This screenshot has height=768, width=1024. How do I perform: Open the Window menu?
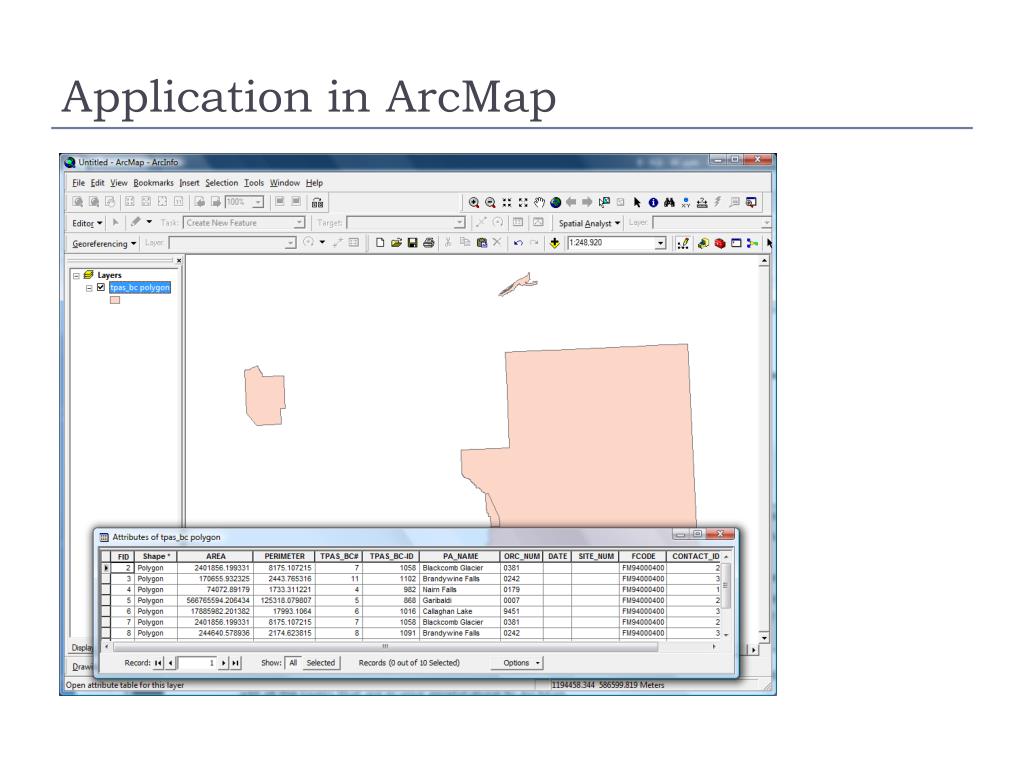coord(285,183)
